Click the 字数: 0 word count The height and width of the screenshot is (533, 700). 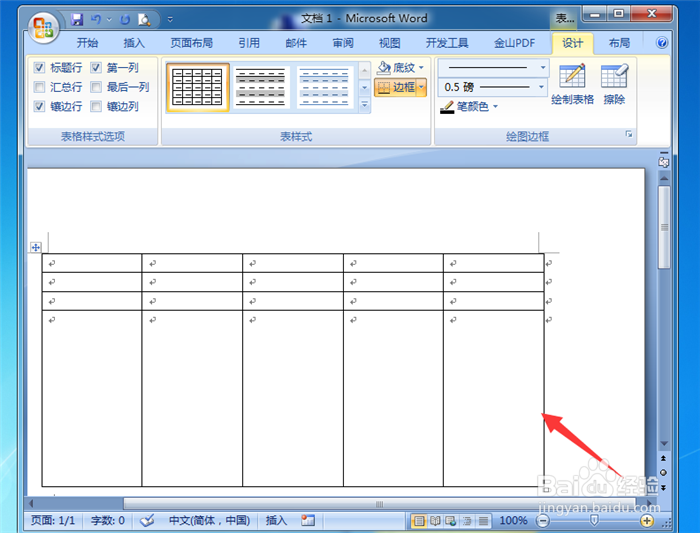coord(108,521)
